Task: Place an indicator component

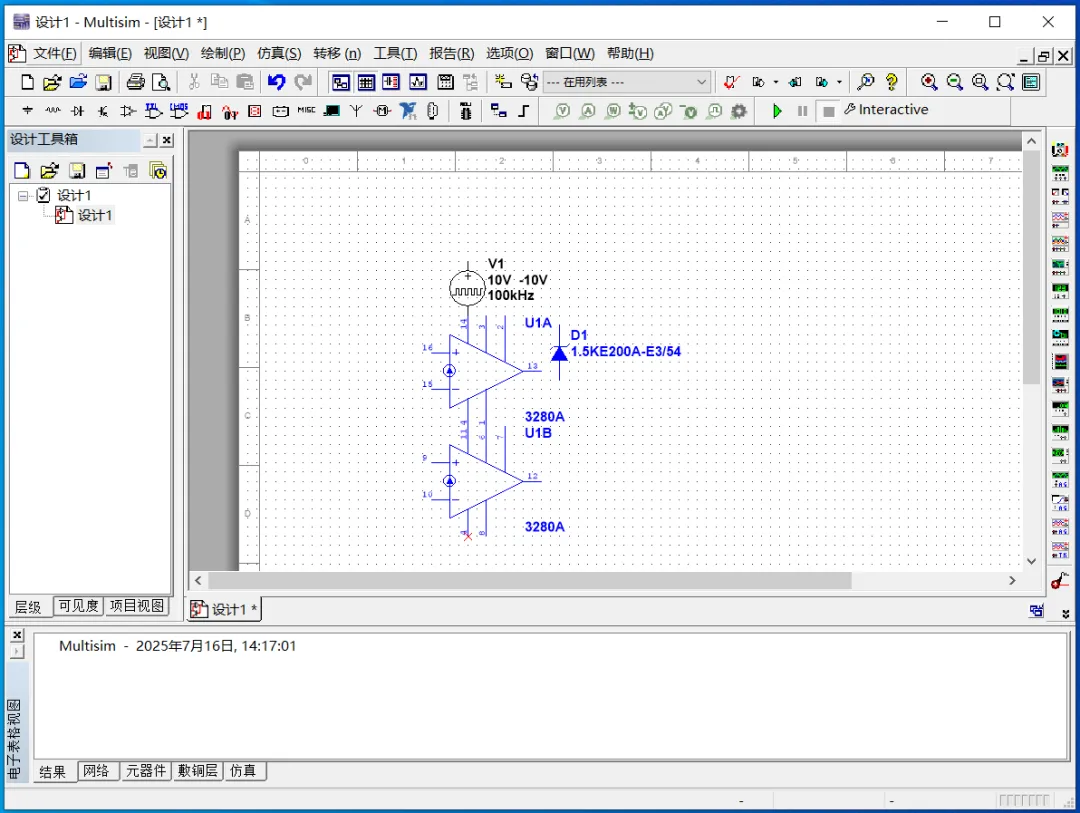Action: coord(255,110)
